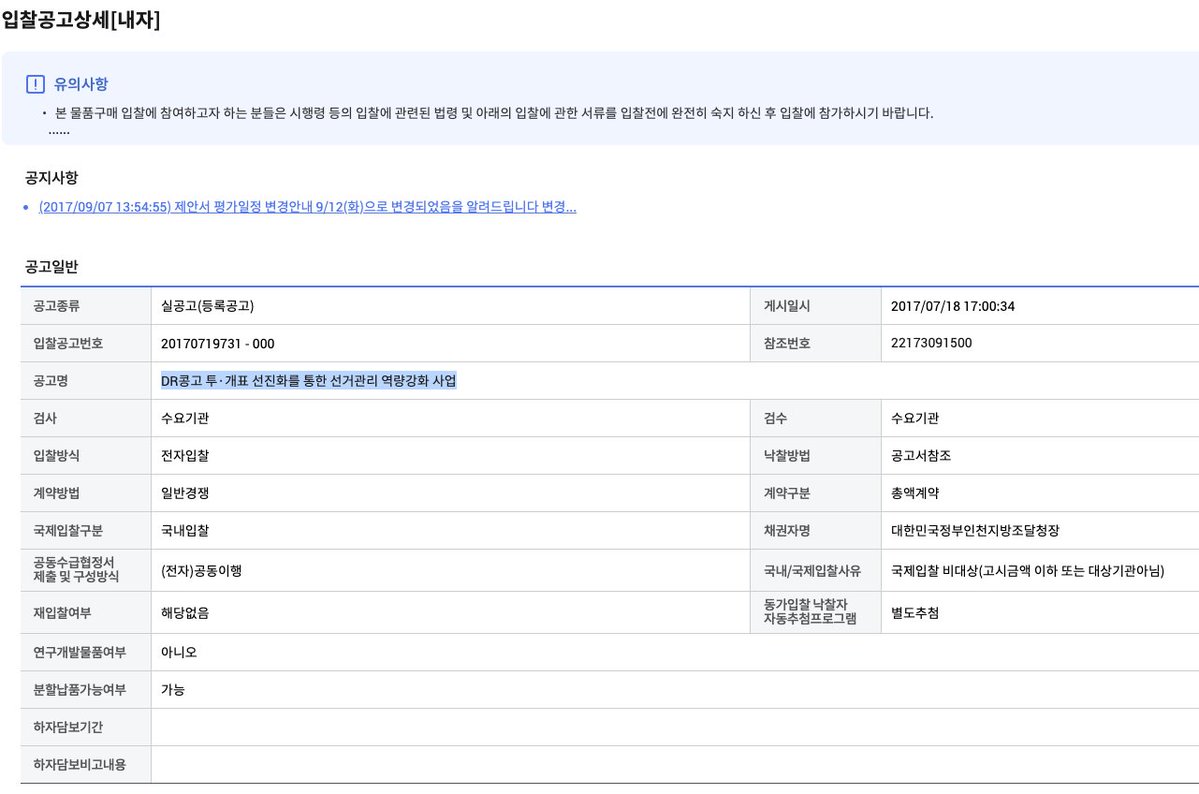Click the 게시일시 label cell
Viewport: 1199px width, 794px height.
point(816,306)
